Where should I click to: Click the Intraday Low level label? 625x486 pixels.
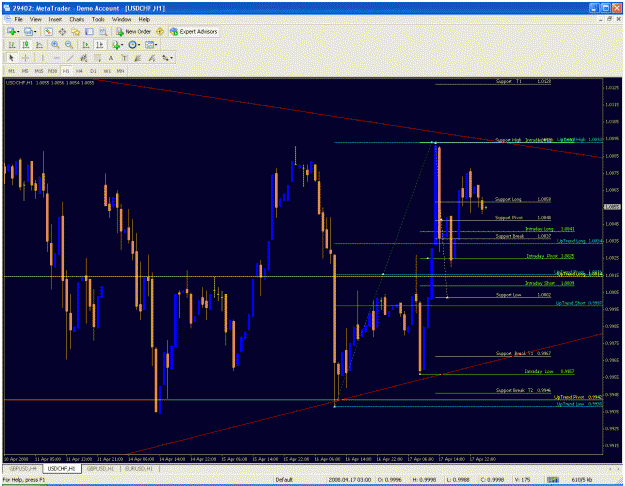pyautogui.click(x=539, y=371)
